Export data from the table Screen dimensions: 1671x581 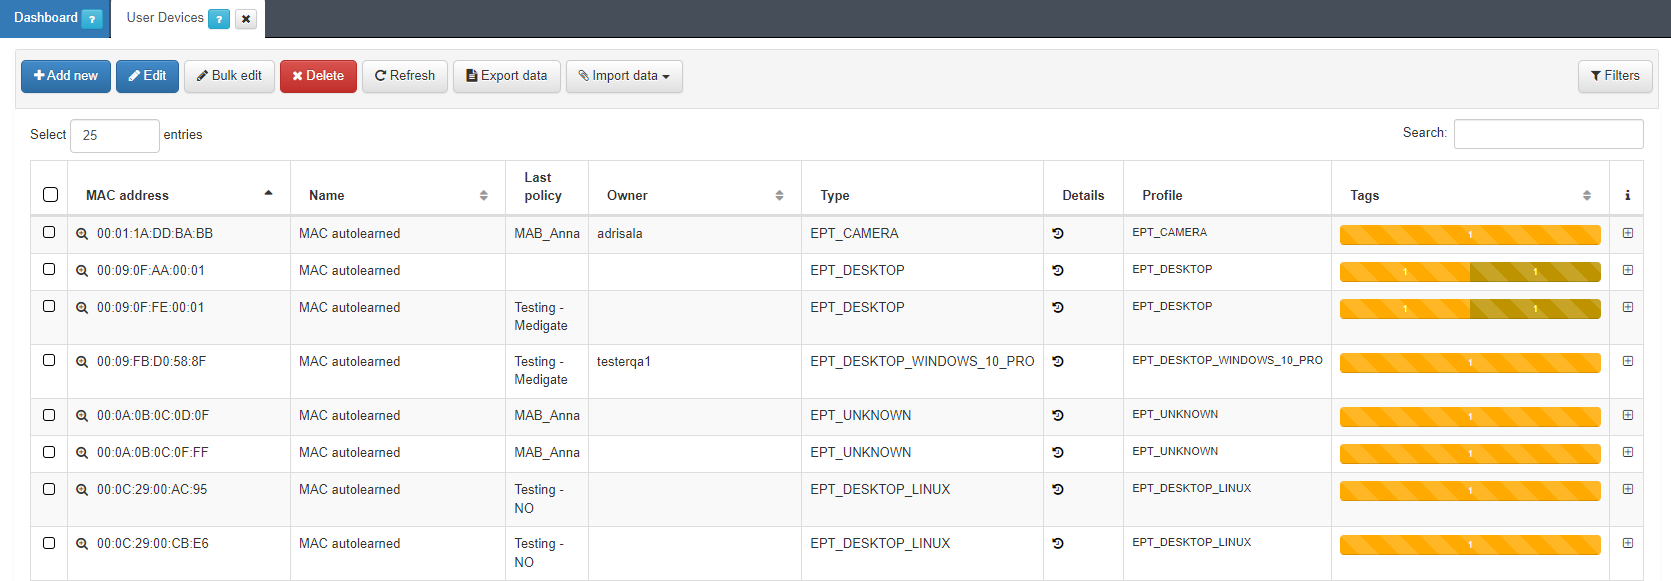click(x=507, y=76)
